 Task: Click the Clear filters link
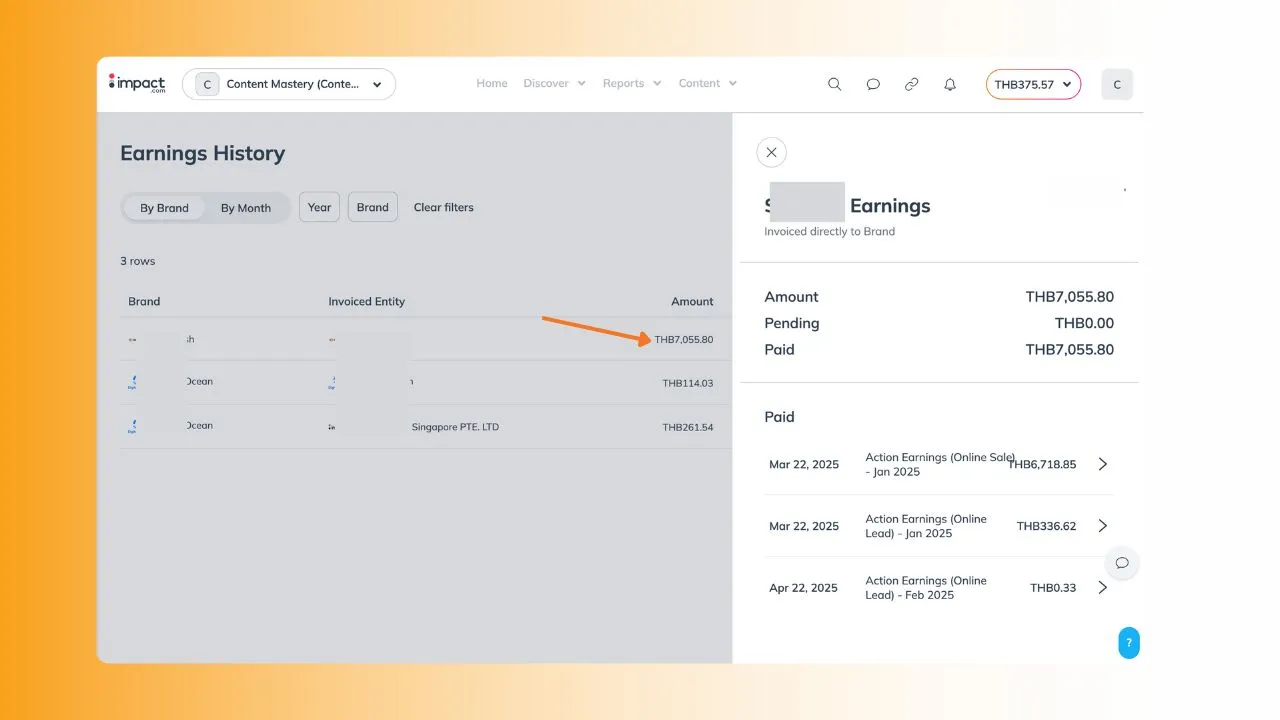pos(444,207)
